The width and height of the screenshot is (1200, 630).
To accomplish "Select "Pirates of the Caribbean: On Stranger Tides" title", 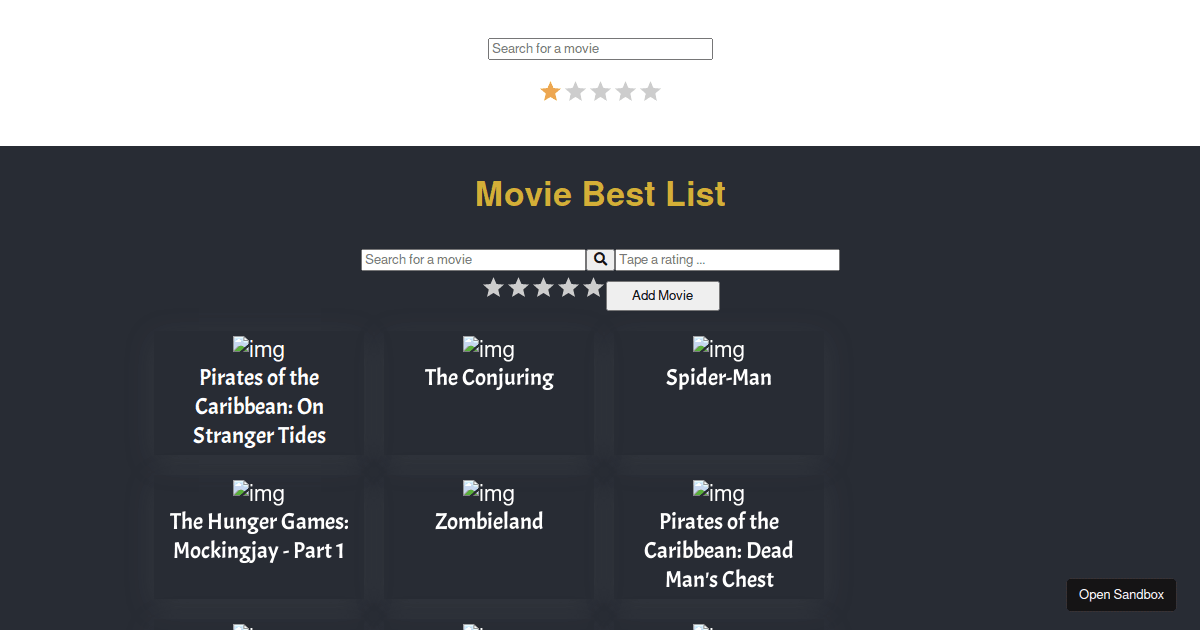I will (x=259, y=406).
